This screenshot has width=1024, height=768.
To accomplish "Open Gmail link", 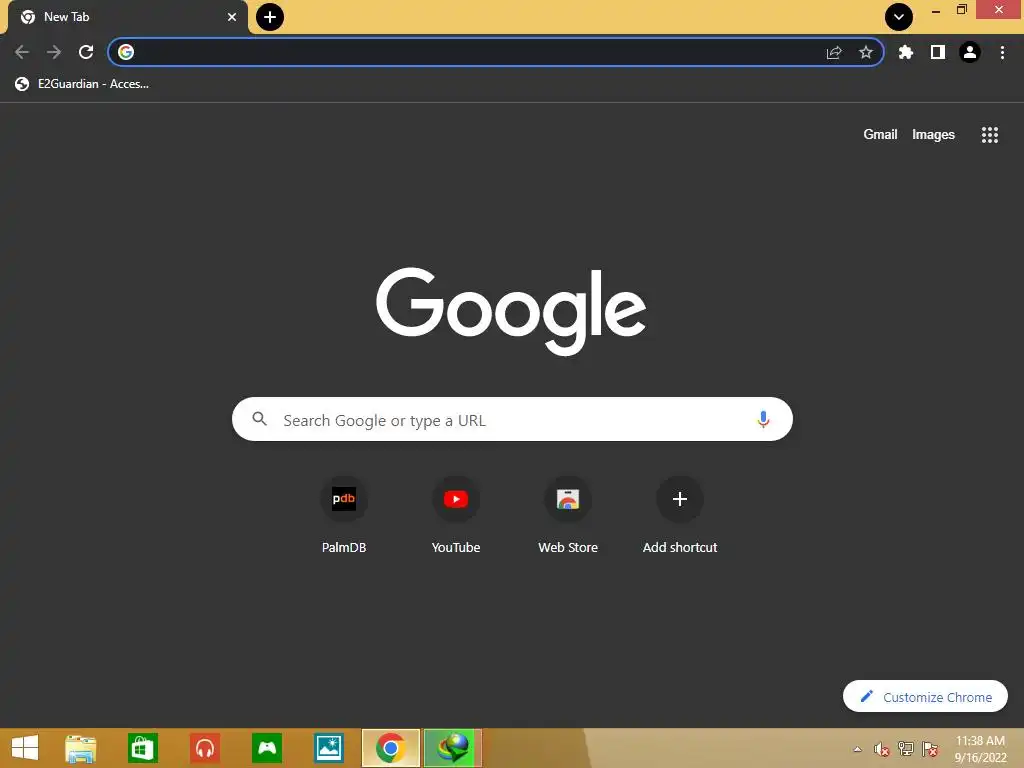I will tap(880, 135).
